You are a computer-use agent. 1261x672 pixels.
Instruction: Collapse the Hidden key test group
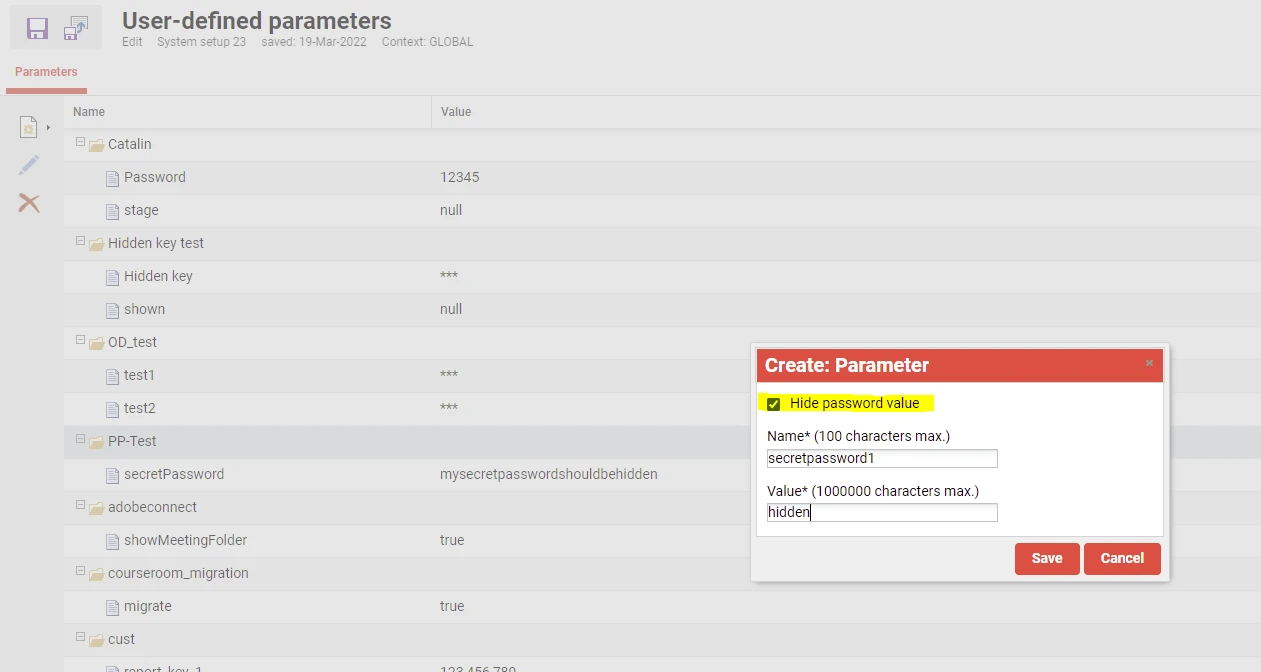[x=78, y=241]
